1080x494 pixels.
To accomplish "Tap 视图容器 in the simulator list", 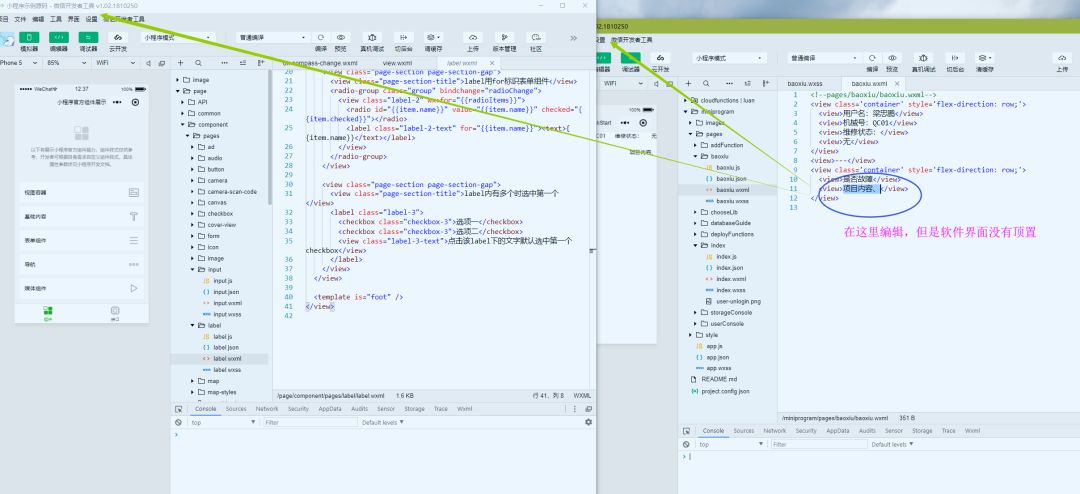I will coord(82,193).
